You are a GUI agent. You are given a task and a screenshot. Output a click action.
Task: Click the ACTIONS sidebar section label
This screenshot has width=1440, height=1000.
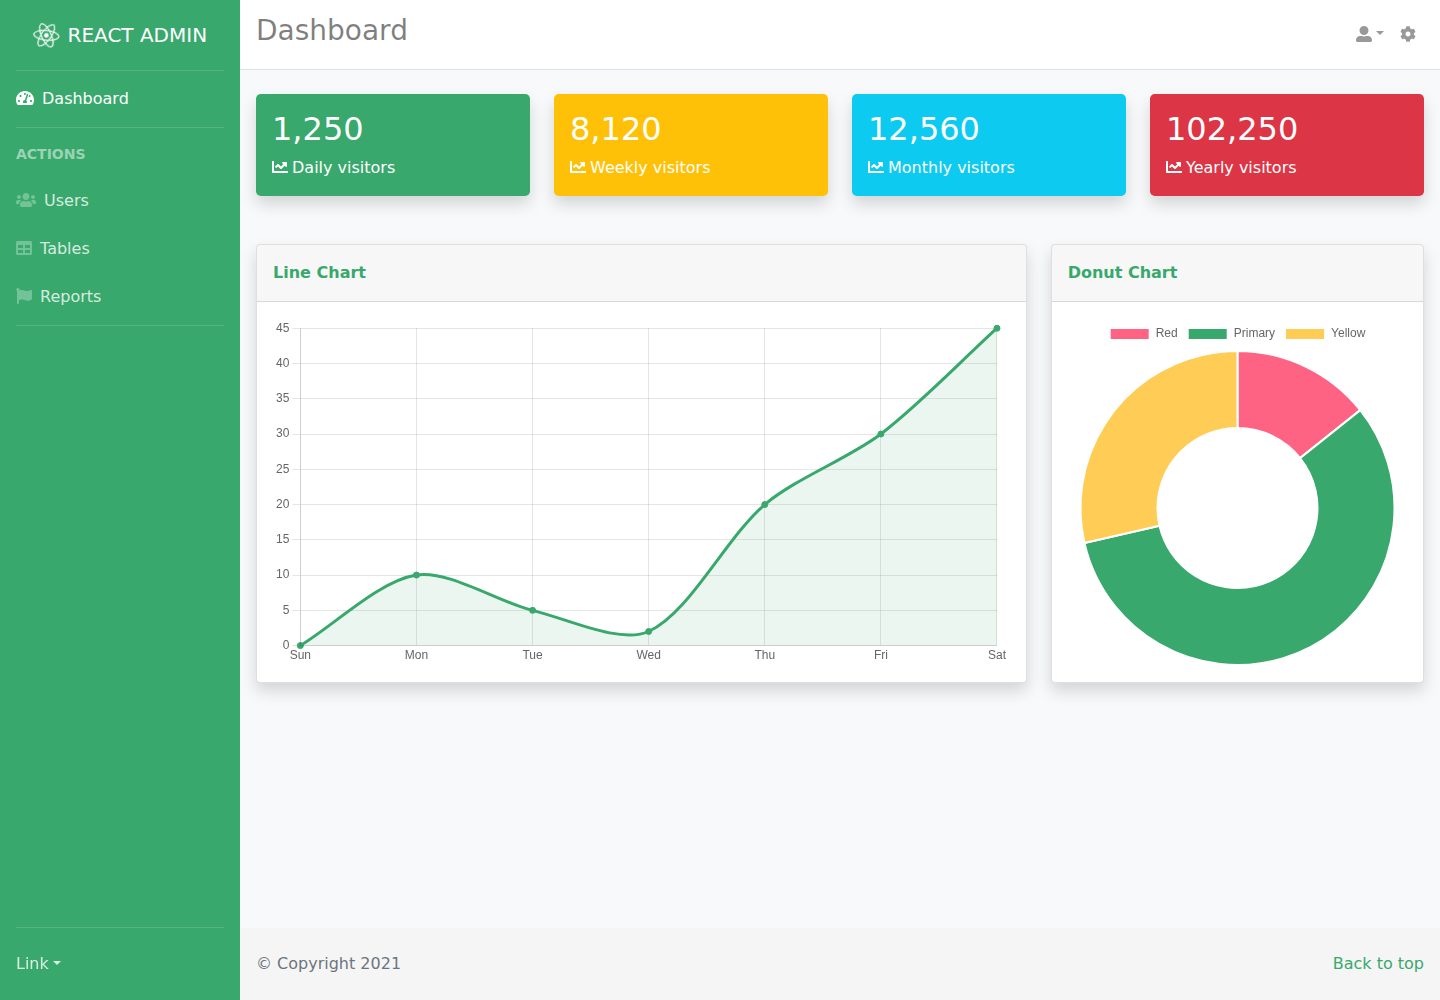[x=51, y=154]
